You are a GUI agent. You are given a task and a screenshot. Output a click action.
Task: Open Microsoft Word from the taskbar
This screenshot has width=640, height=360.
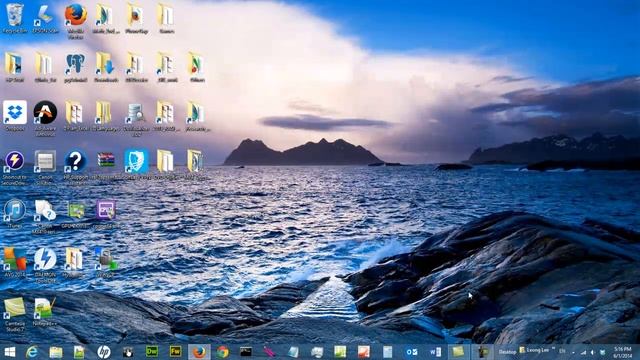click(x=435, y=352)
